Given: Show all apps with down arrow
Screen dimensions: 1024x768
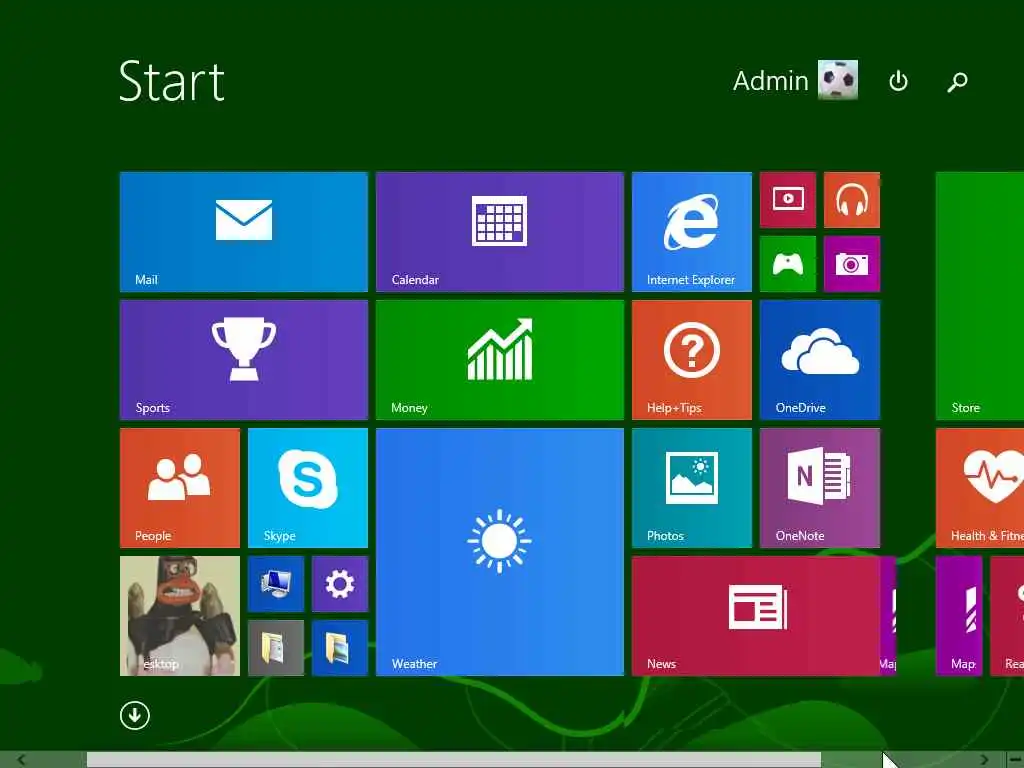Looking at the screenshot, I should pos(135,716).
